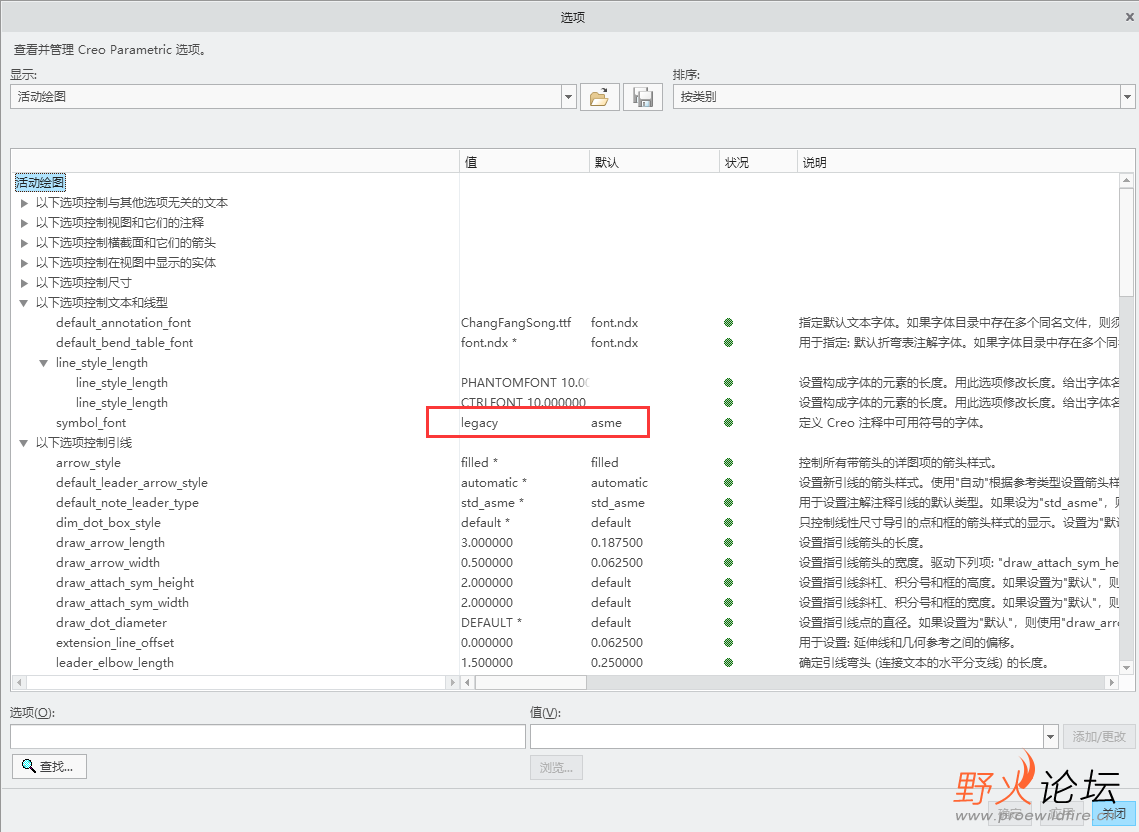Image resolution: width=1139 pixels, height=832 pixels.
Task: Open the 显示 dropdown showing 活动绘图
Action: tap(569, 97)
